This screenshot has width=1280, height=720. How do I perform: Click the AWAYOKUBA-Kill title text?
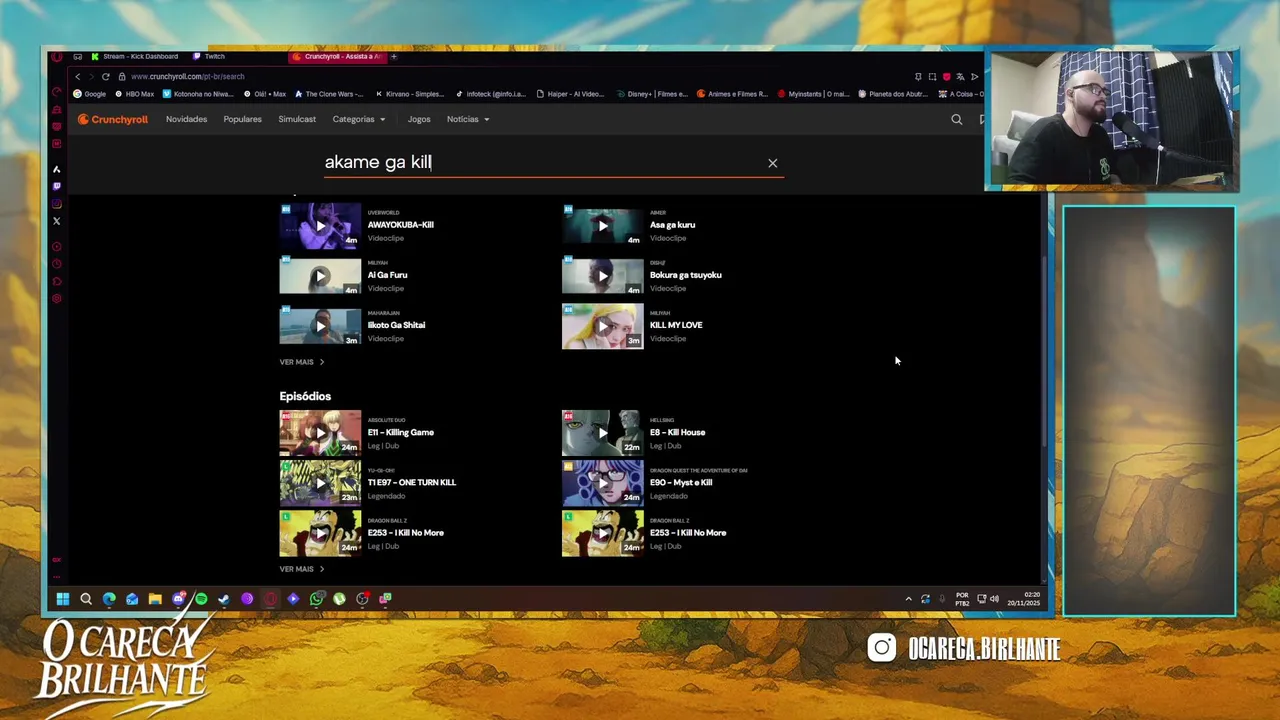coord(401,225)
